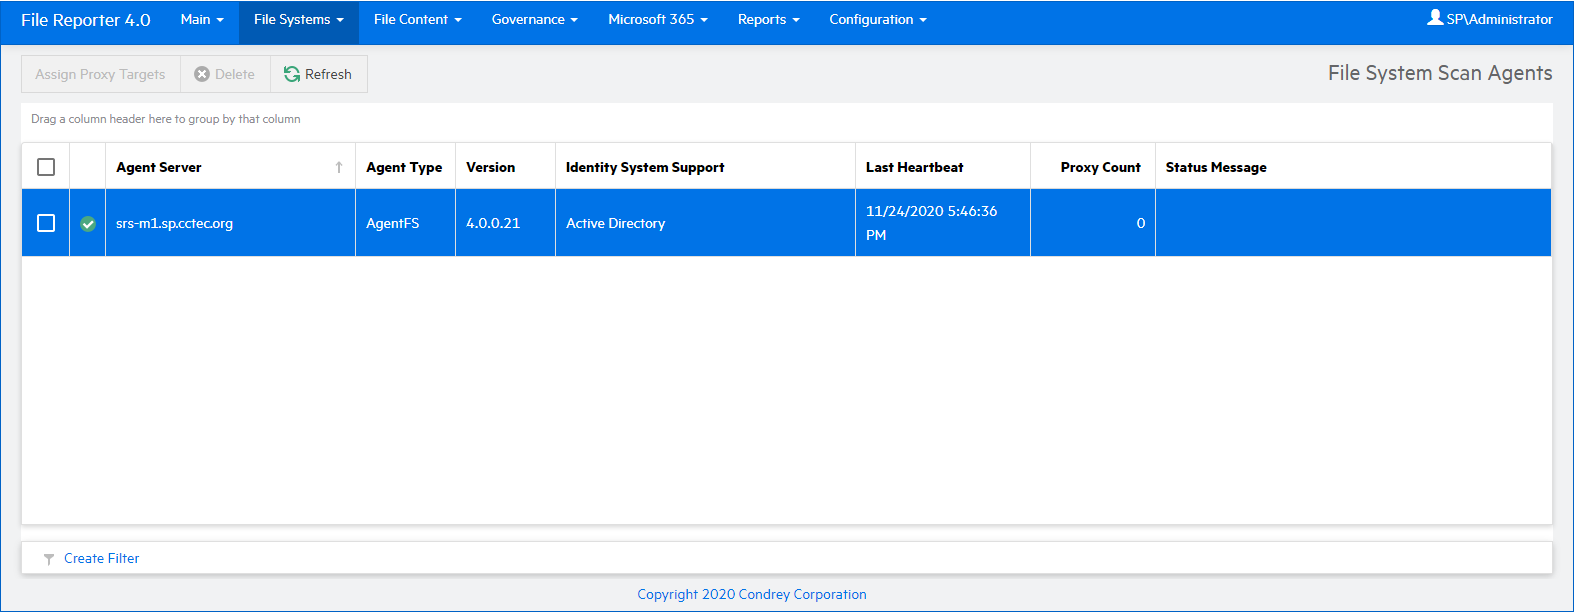This screenshot has height=612, width=1574.
Task: Click the Delete button
Action: [x=225, y=74]
